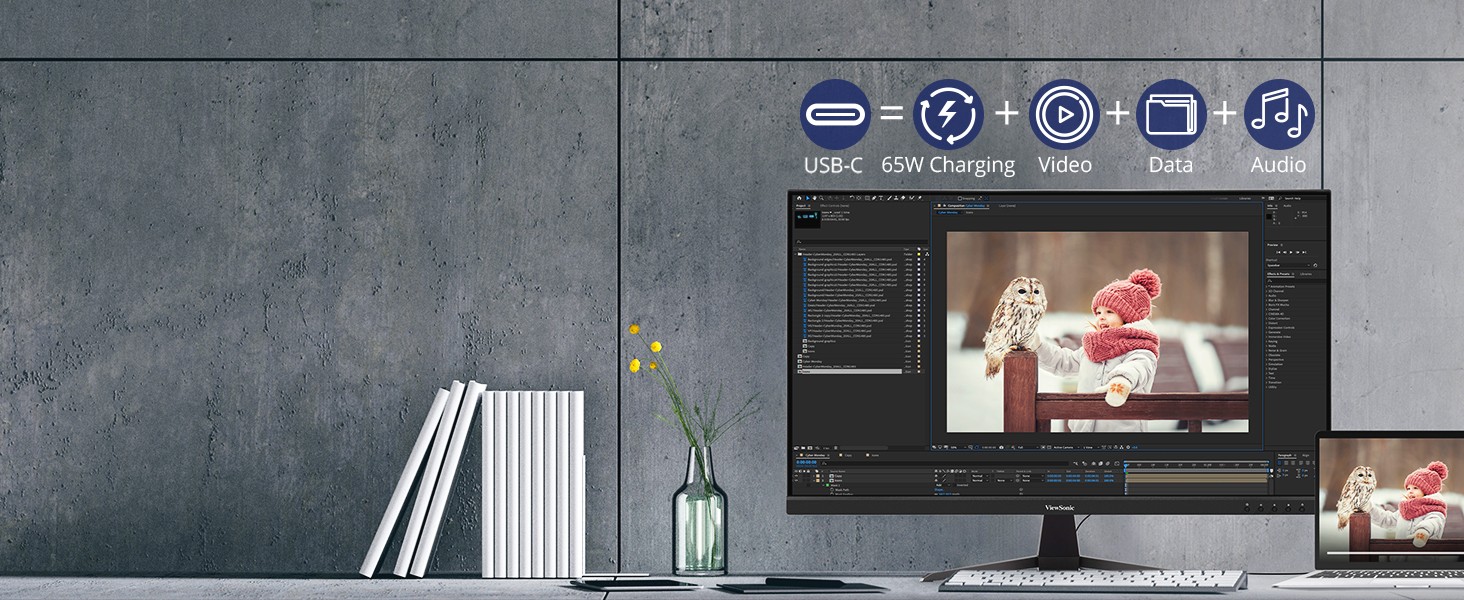This screenshot has height=600, width=1464.
Task: Click the Data folder icon
Action: pos(1171,114)
